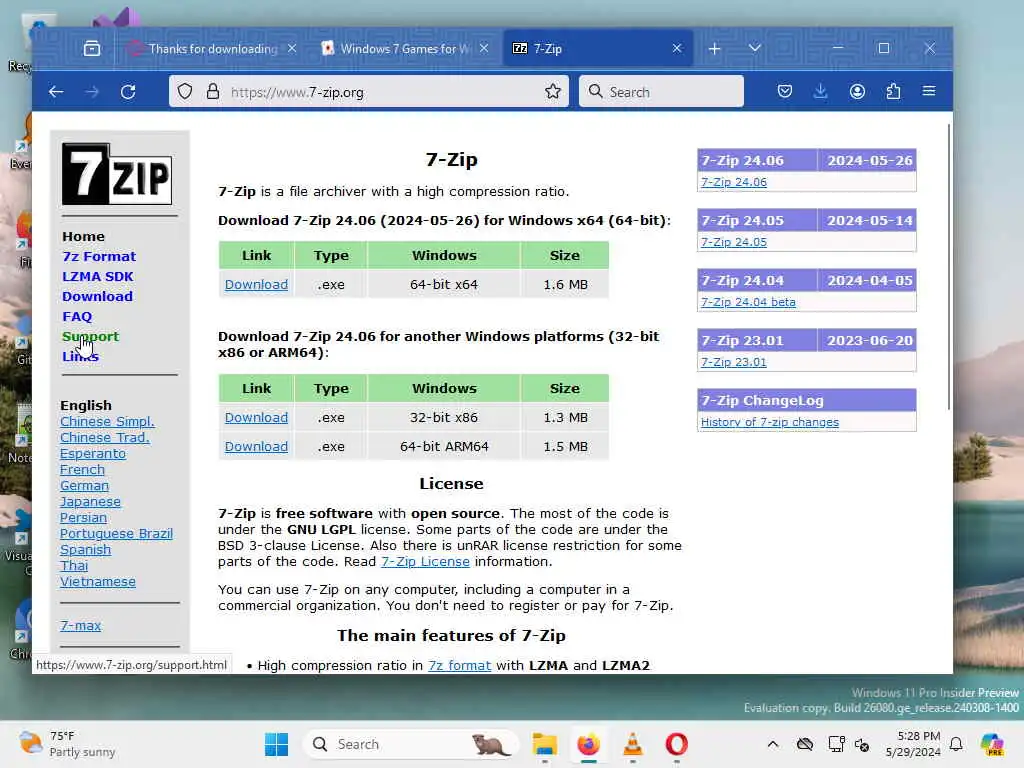Open the Support page
Image resolution: width=1024 pixels, height=768 pixels.
coord(90,336)
